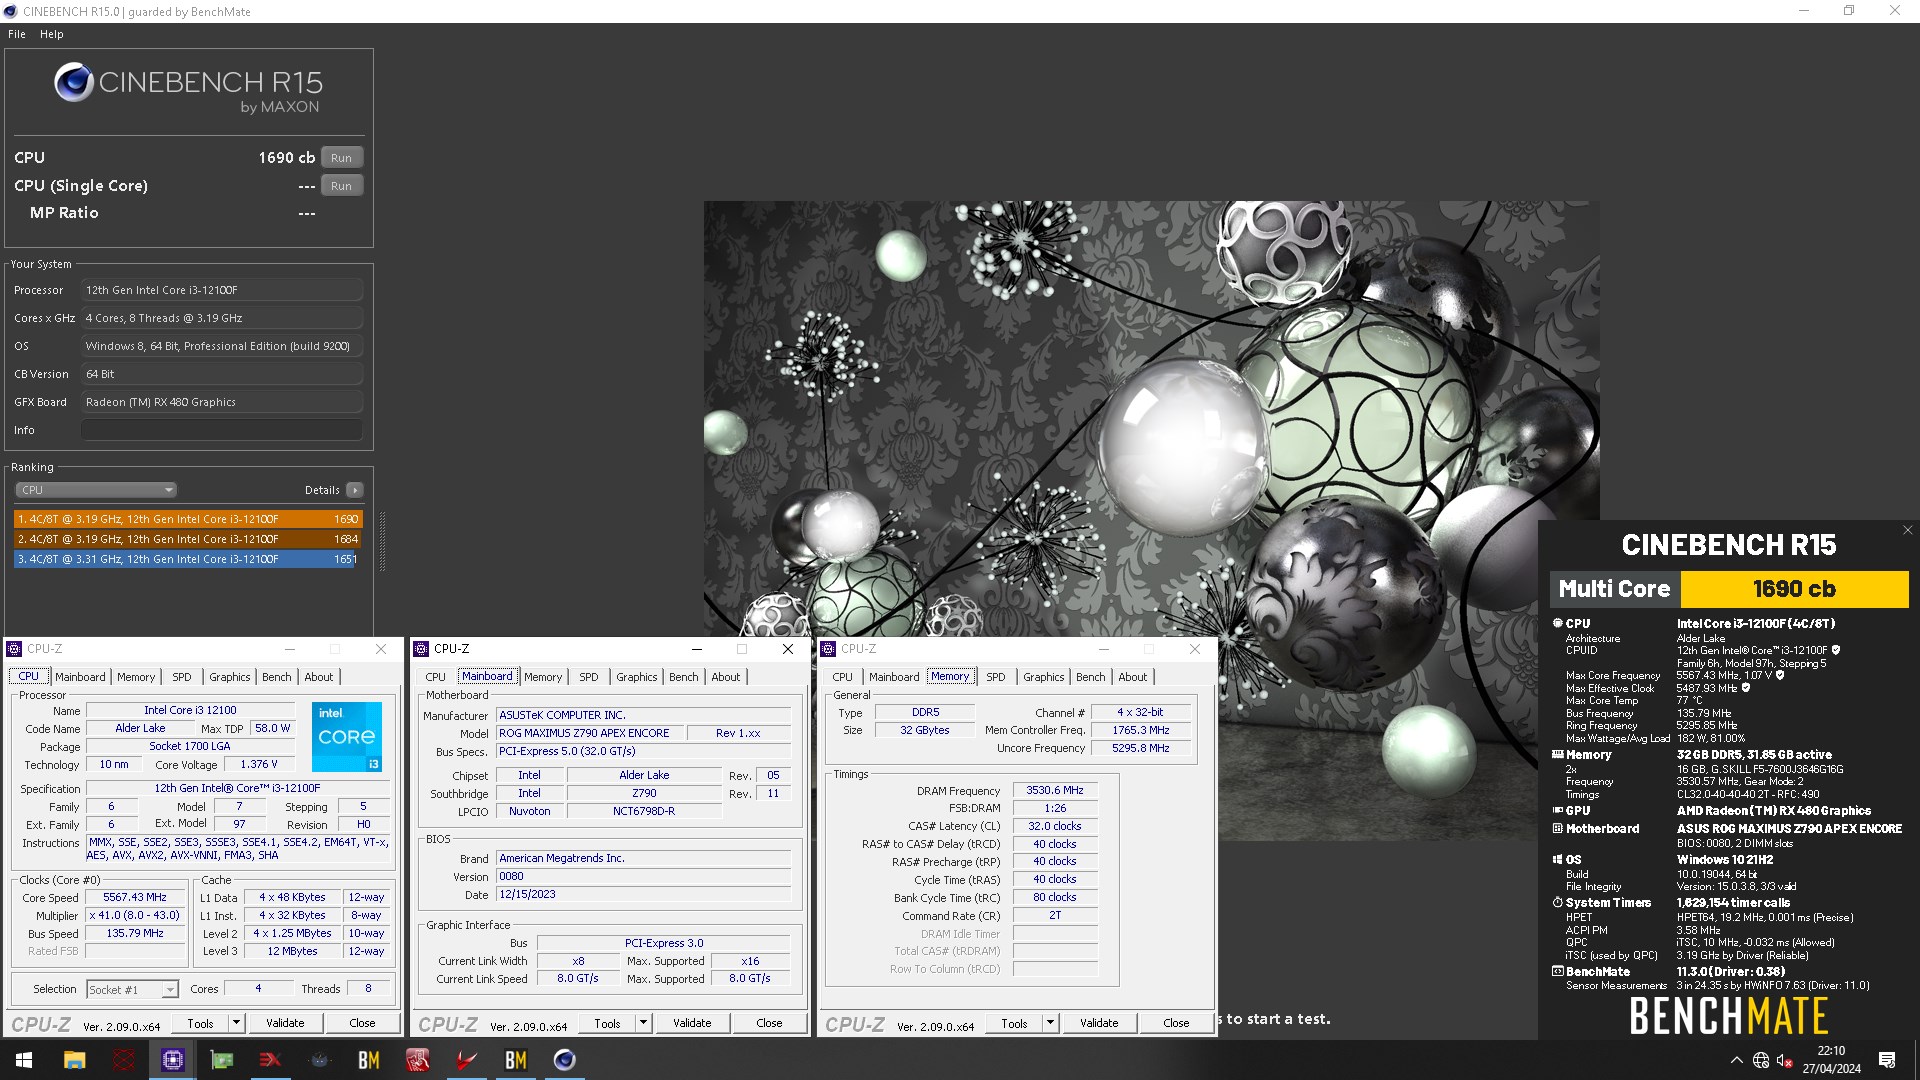The image size is (1920, 1080).
Task: Click the Info field in Your System
Action: coord(222,430)
